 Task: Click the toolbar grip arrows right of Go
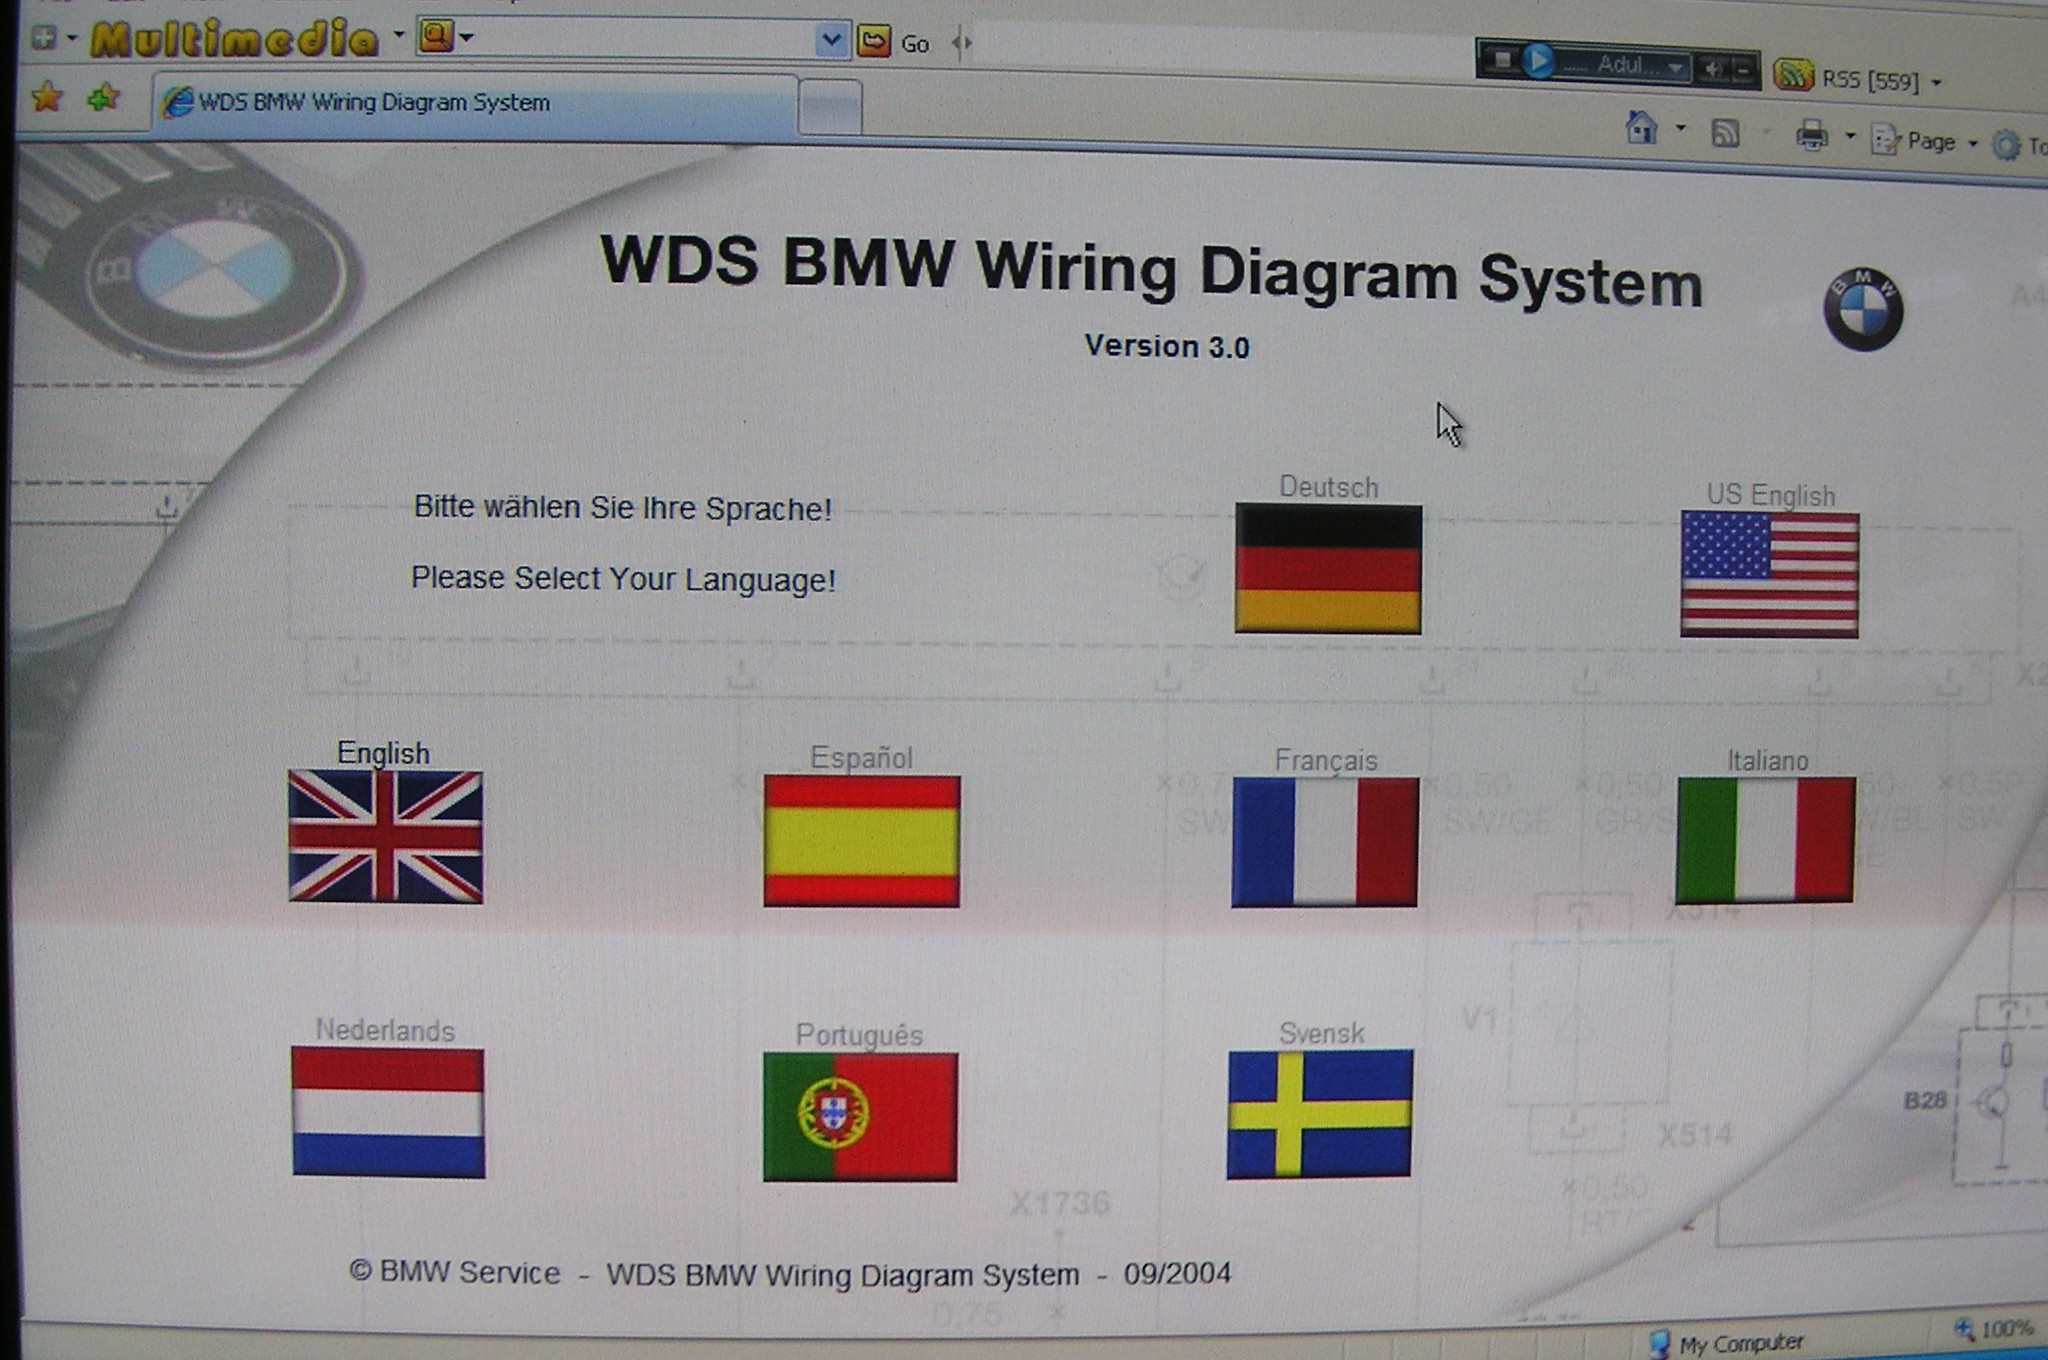click(962, 43)
